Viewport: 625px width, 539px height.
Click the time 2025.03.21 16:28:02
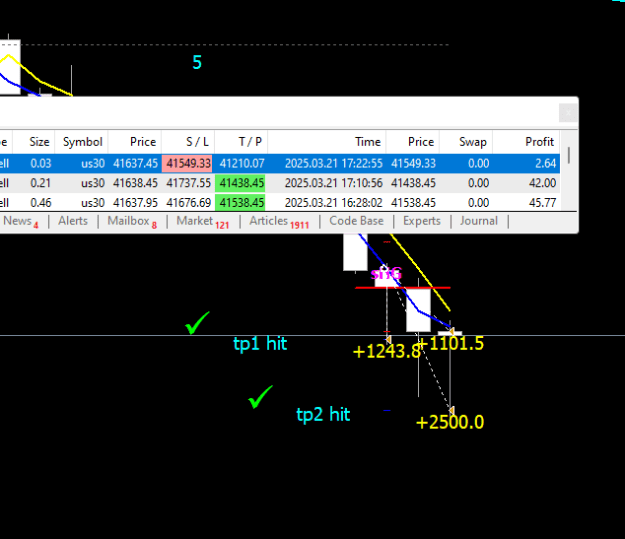pos(334,203)
